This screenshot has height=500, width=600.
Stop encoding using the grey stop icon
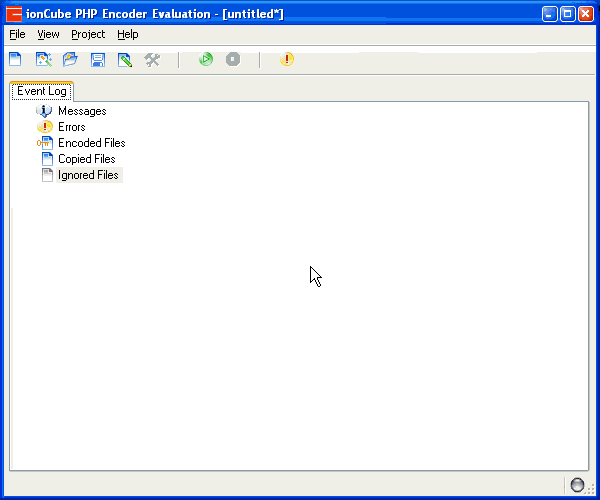[233, 59]
